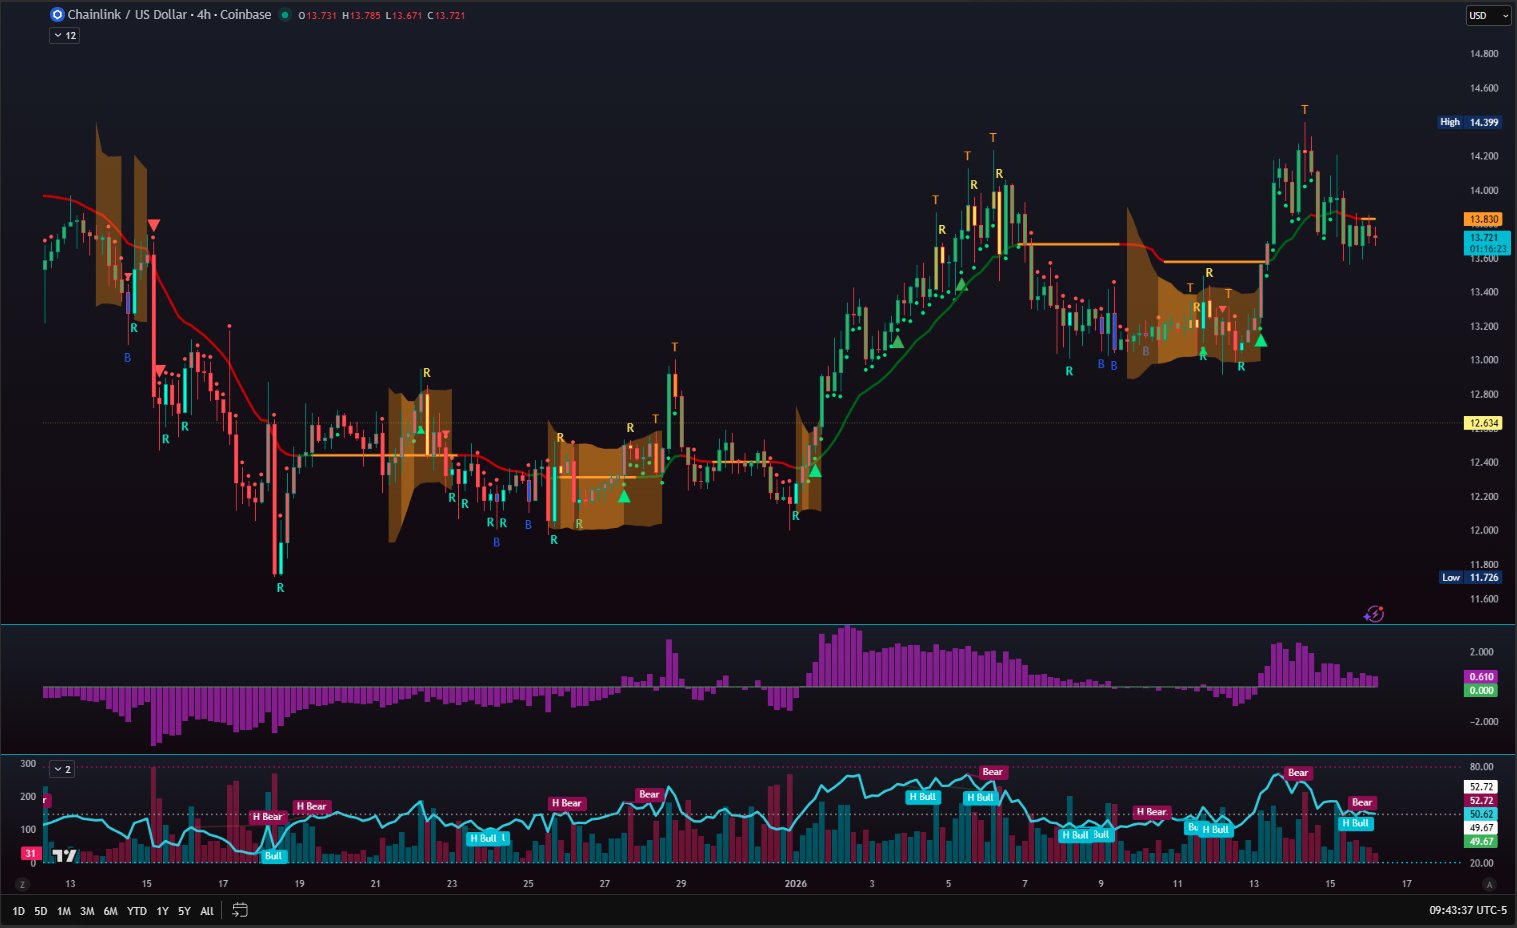The width and height of the screenshot is (1517, 928).
Task: Show All available chart history
Action: pos(206,911)
